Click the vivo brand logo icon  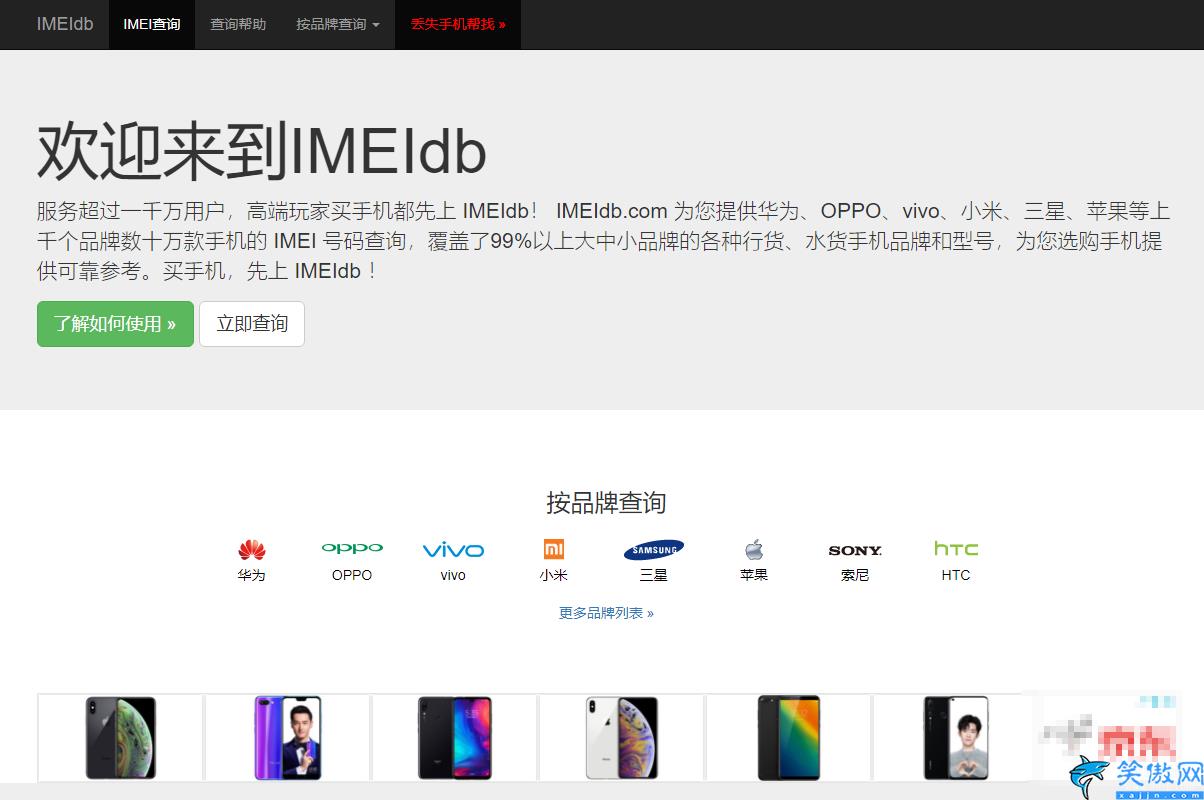(453, 550)
